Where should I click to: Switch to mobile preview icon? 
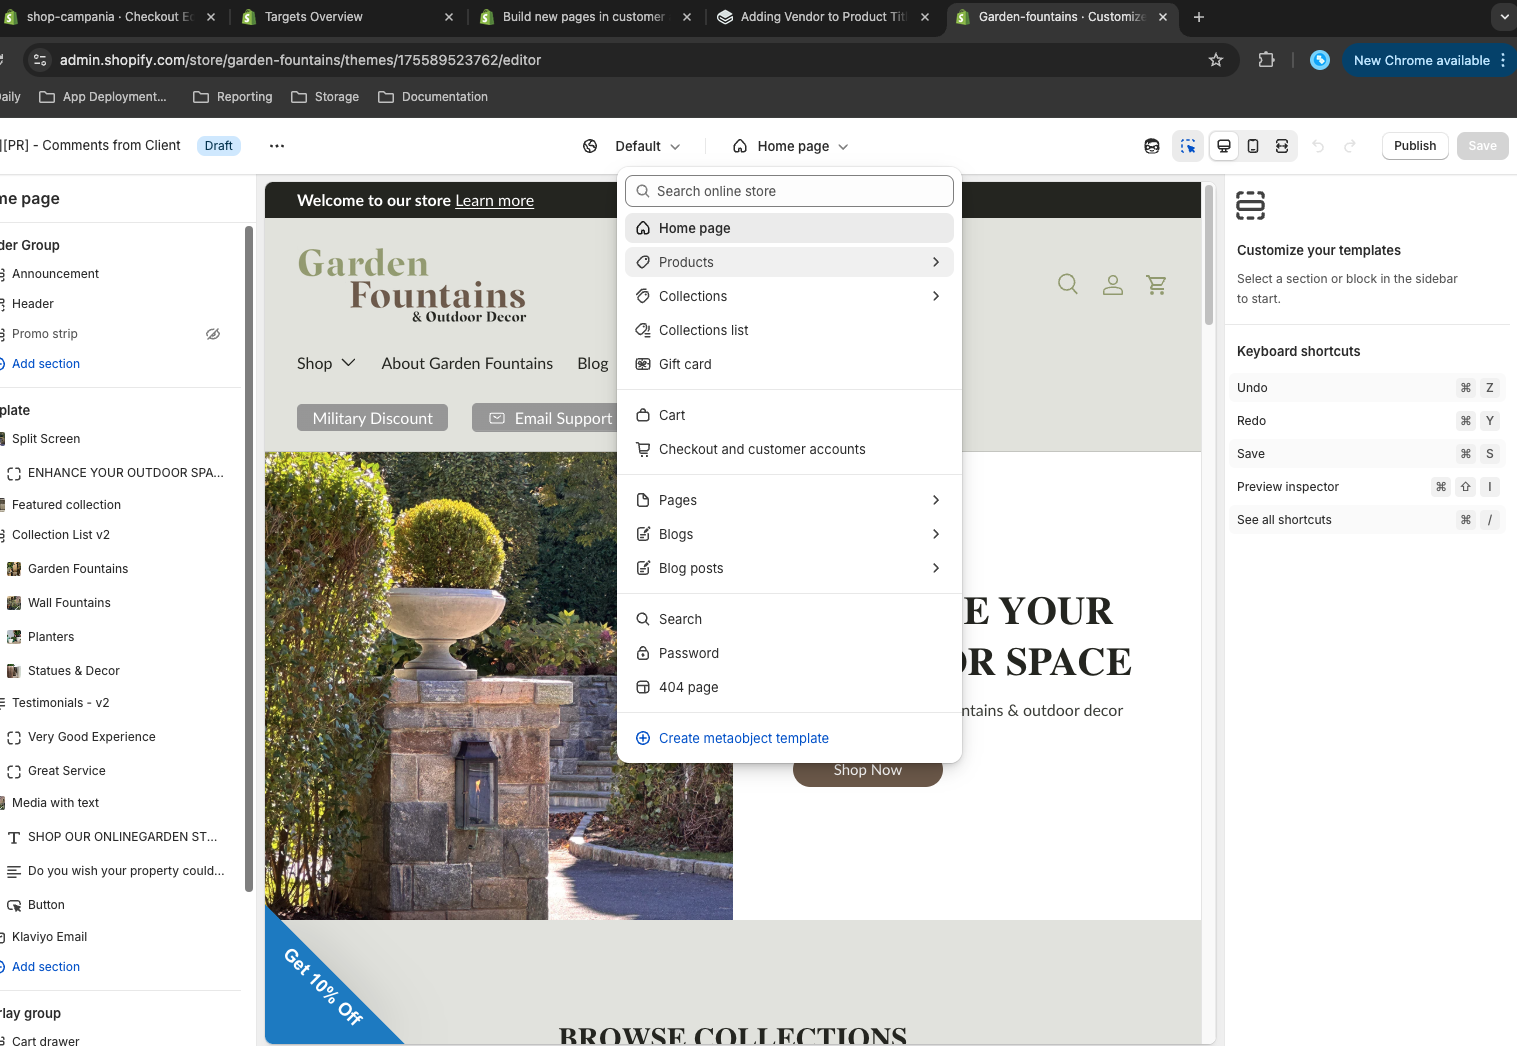tap(1253, 146)
